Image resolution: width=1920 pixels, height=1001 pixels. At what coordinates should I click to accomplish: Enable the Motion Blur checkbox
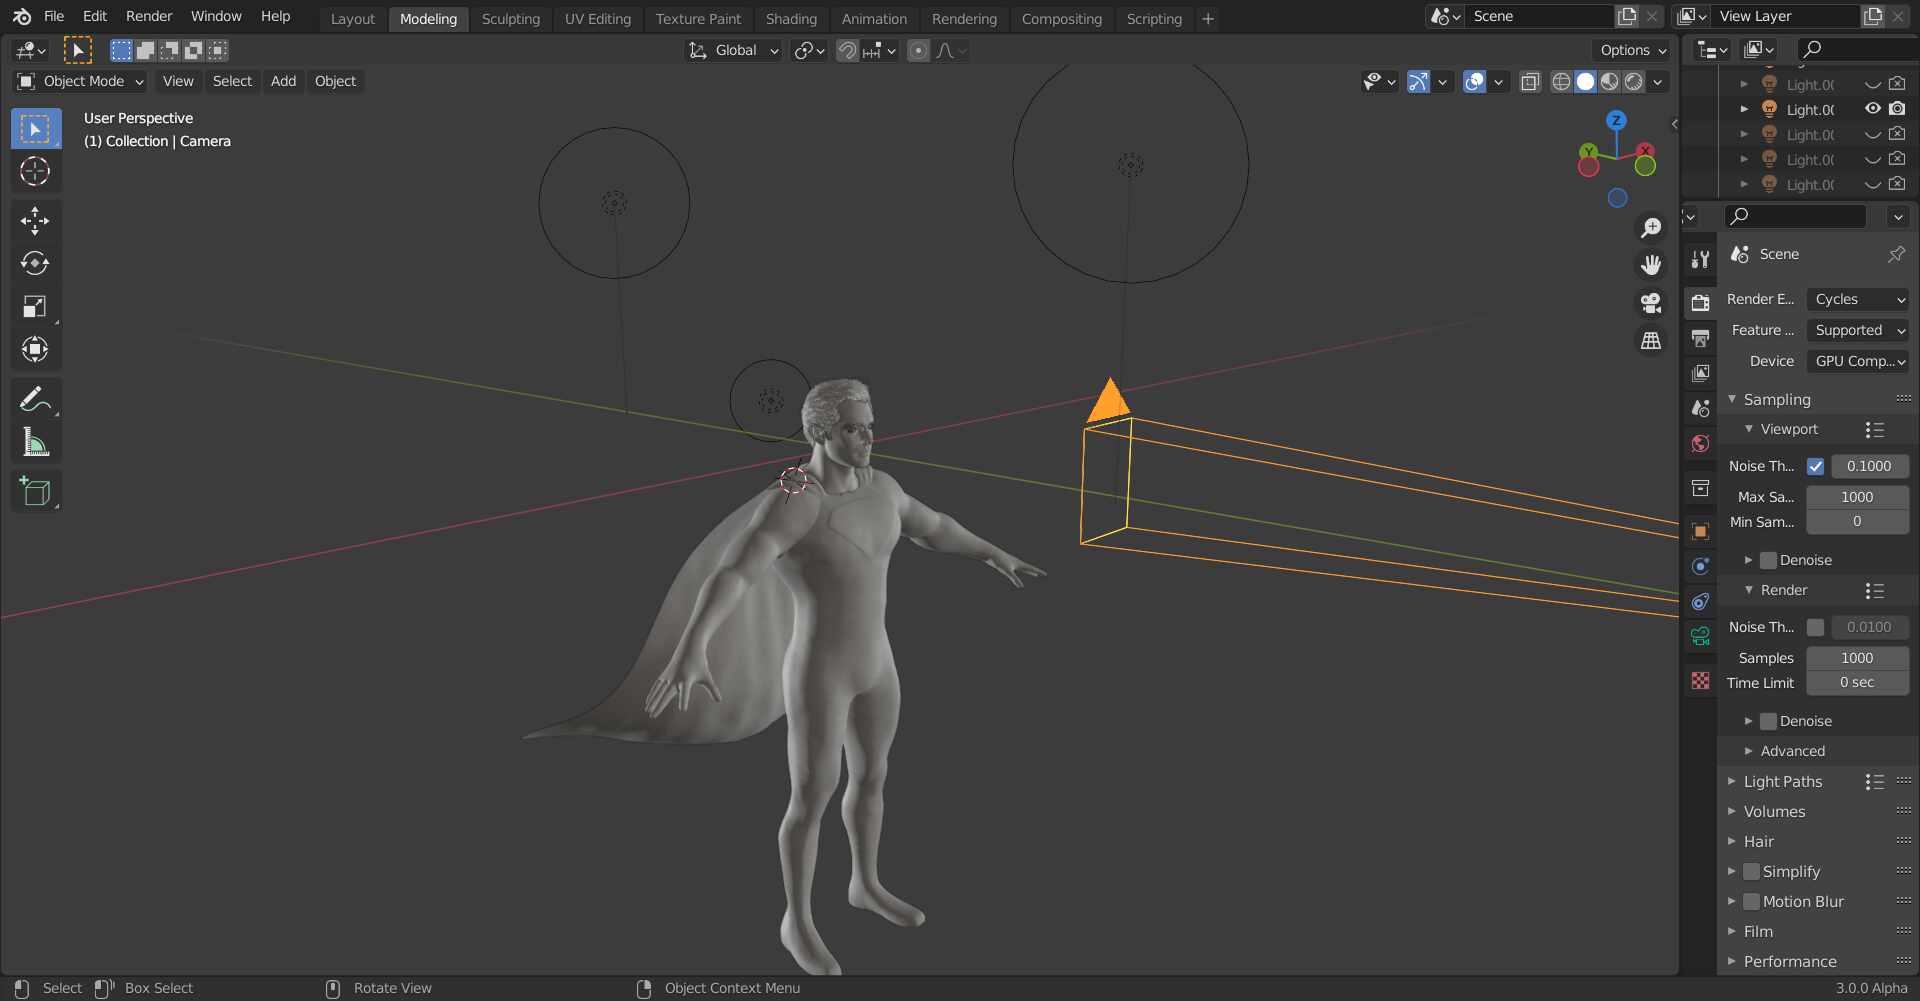pyautogui.click(x=1751, y=901)
